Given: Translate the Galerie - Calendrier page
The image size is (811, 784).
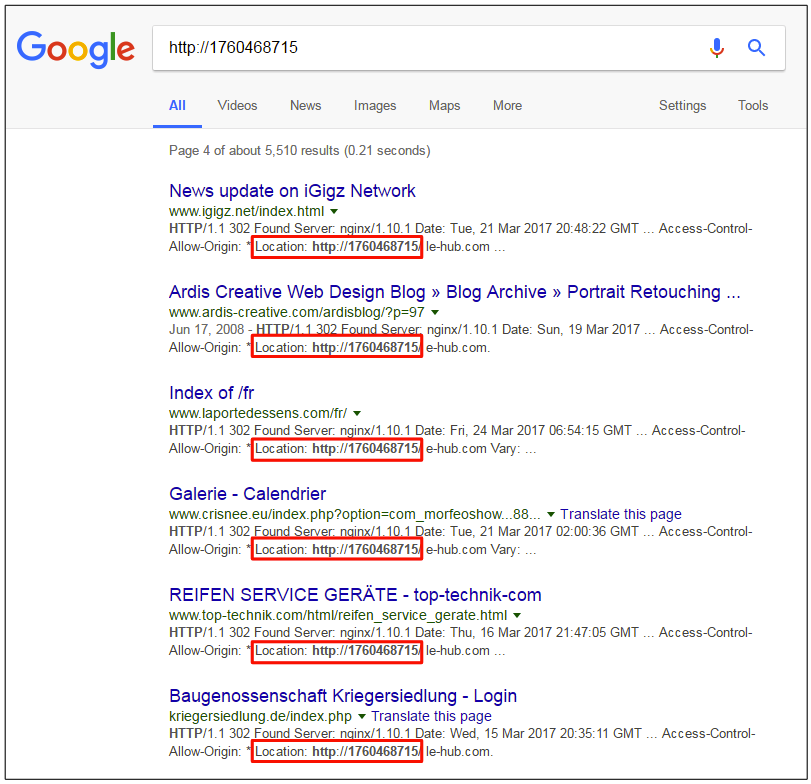Looking at the screenshot, I should coord(620,514).
